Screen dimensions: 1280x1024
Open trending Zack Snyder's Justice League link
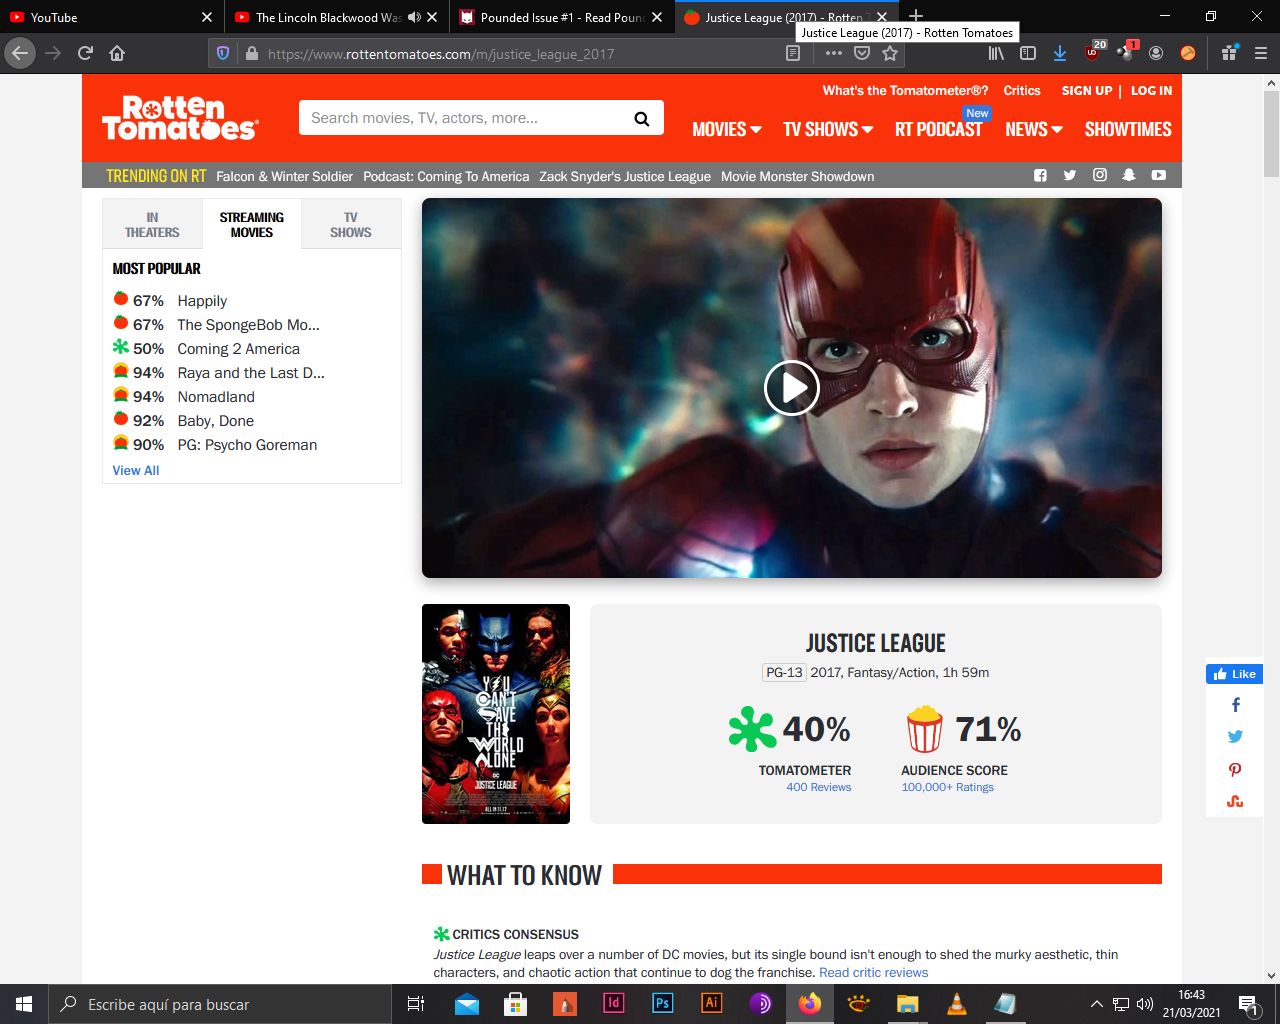[x=625, y=176]
